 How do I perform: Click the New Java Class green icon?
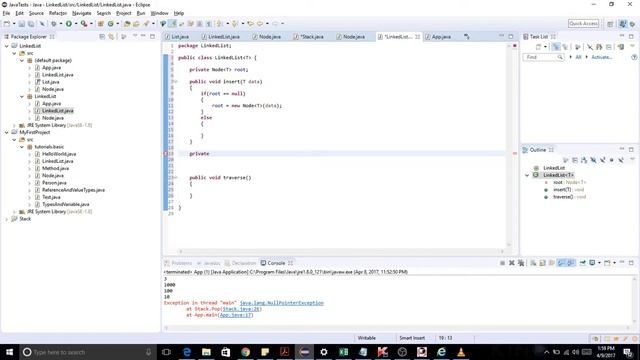[111, 24]
